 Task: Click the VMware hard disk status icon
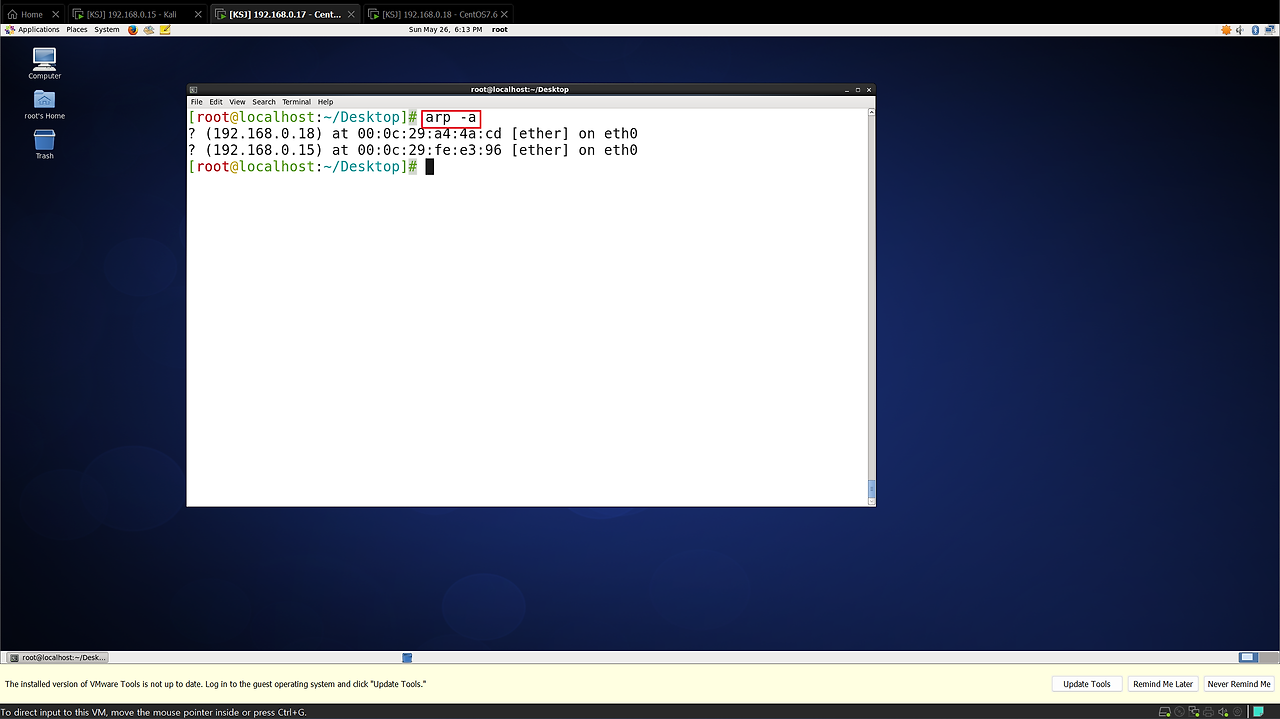(1165, 712)
